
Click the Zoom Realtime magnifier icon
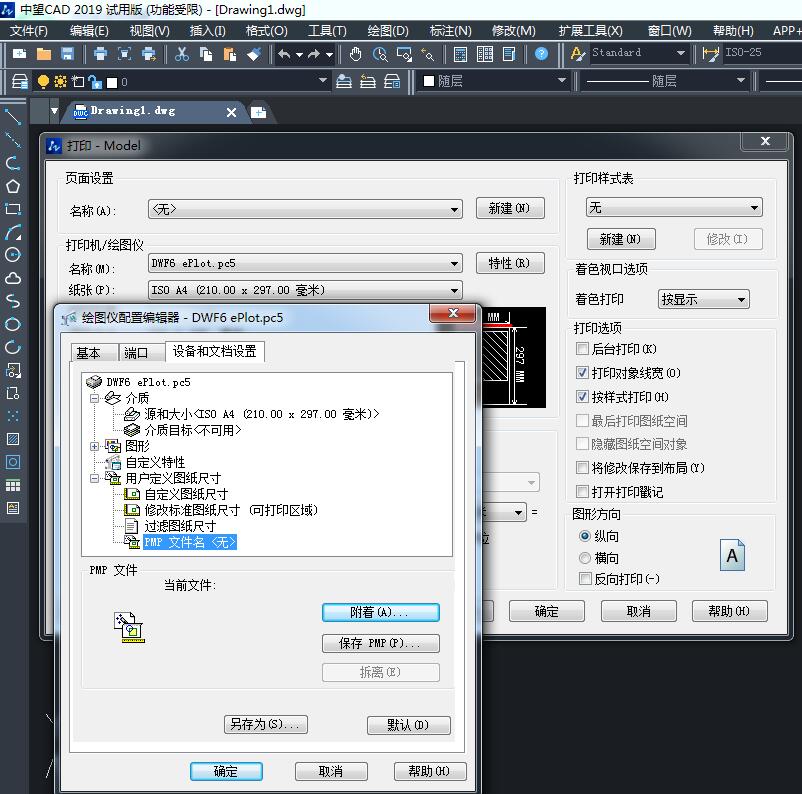(x=380, y=53)
